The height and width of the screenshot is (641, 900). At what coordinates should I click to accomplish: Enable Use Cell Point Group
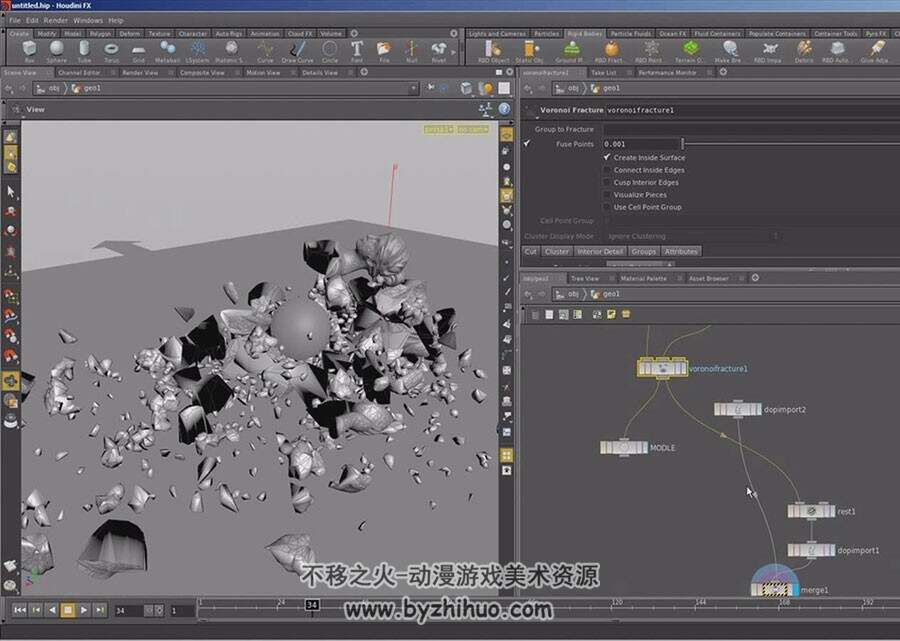(607, 207)
